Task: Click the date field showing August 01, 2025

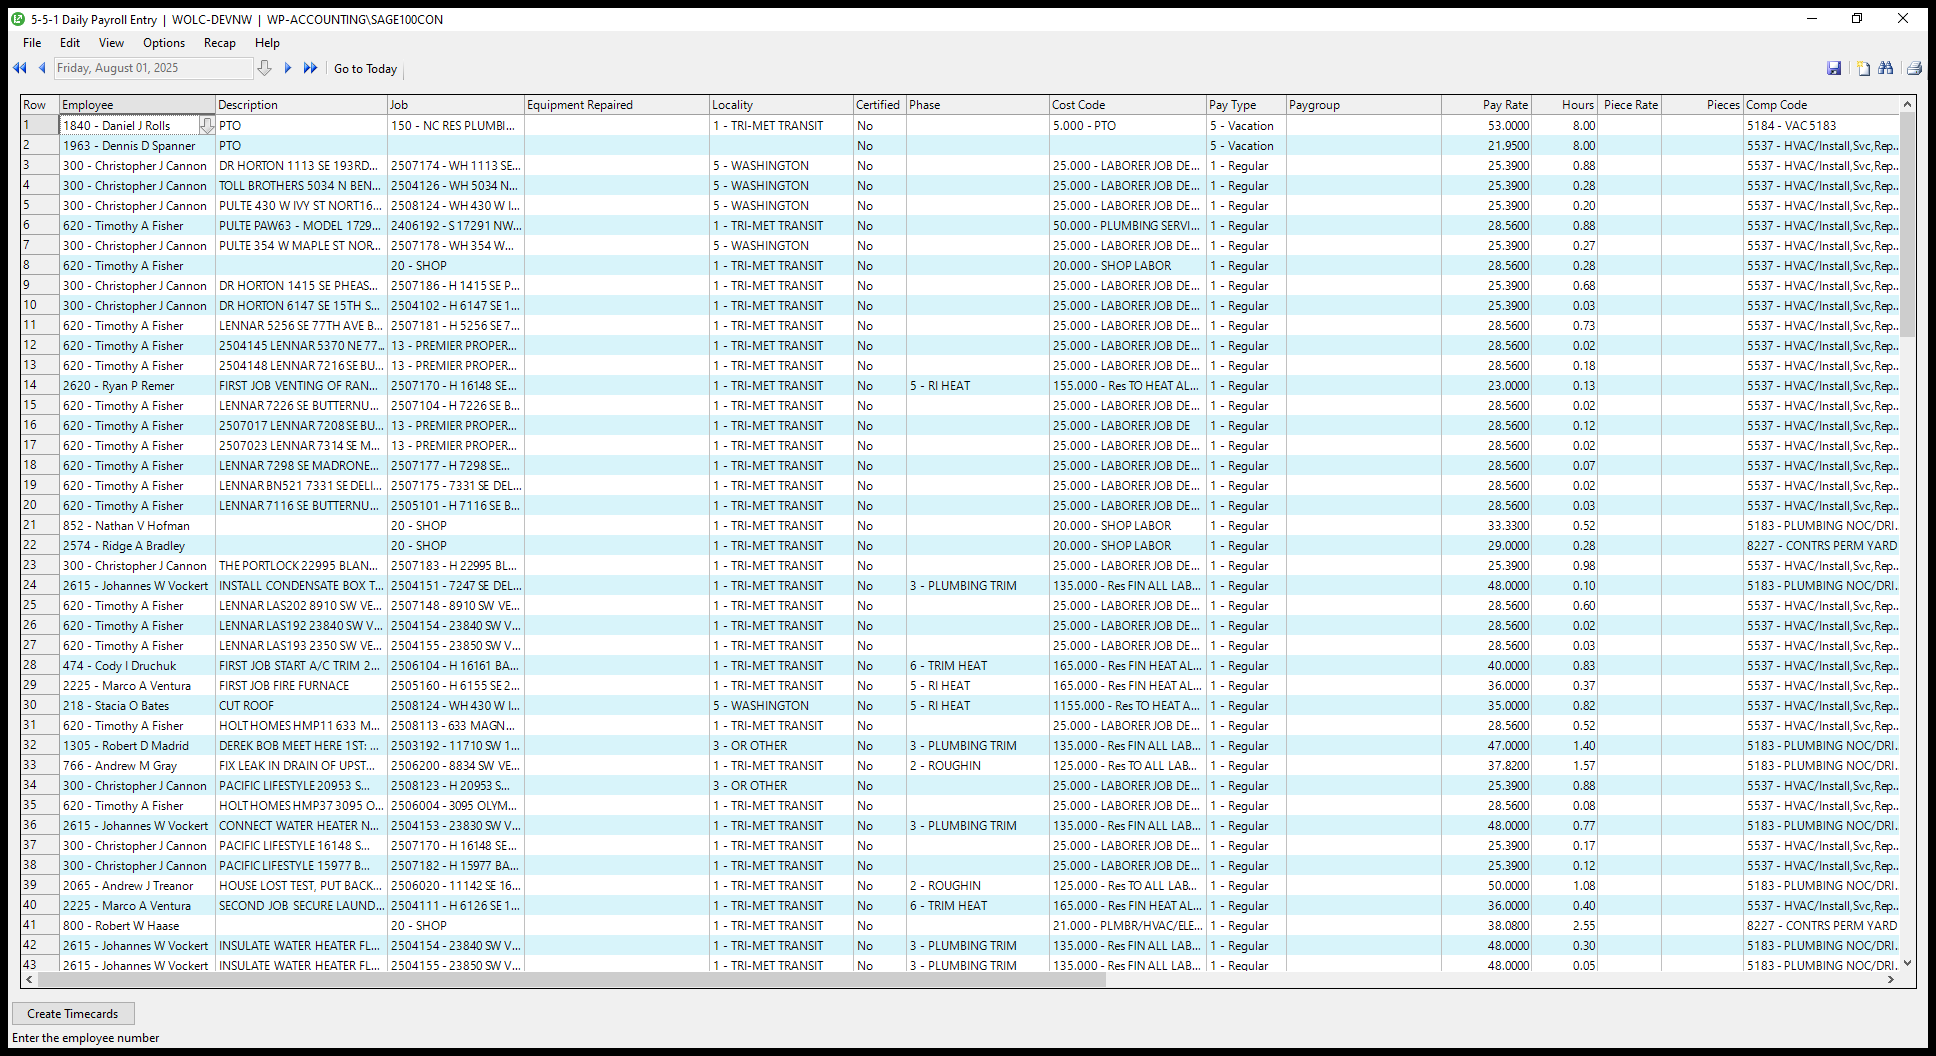Action: [x=152, y=68]
